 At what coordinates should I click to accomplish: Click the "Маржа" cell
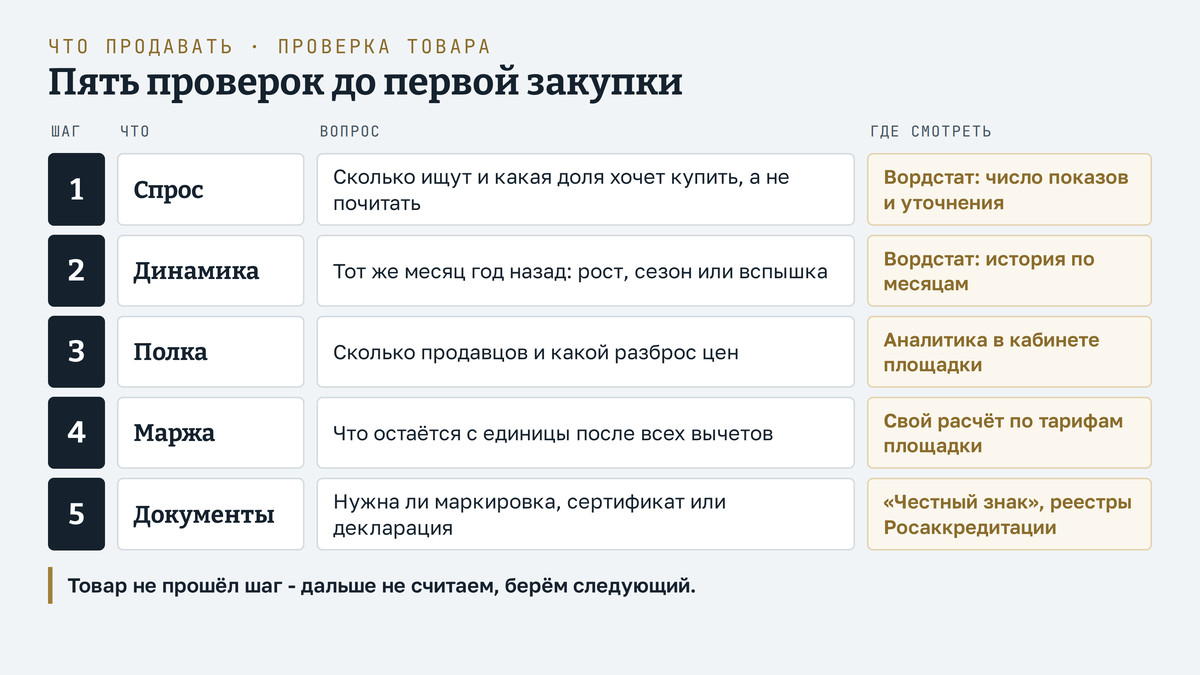coord(210,432)
